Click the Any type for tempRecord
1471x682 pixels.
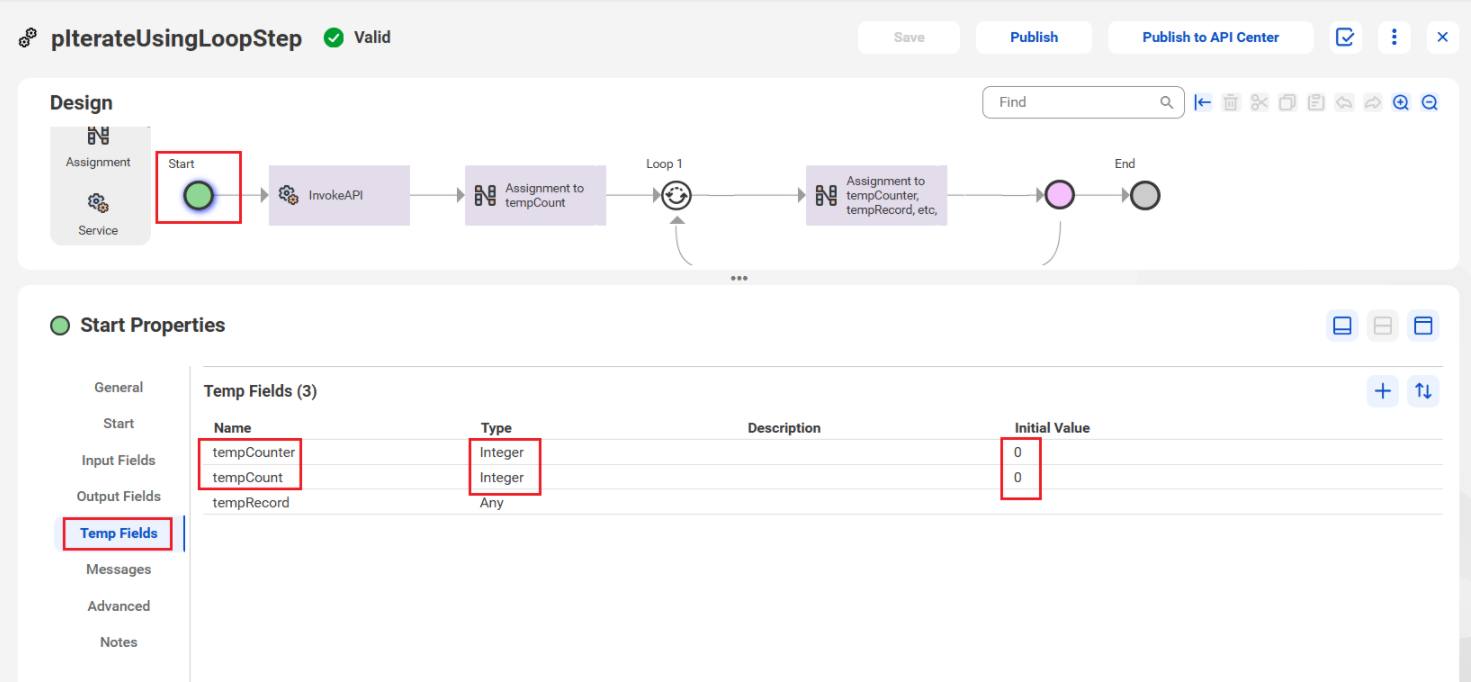coord(492,503)
